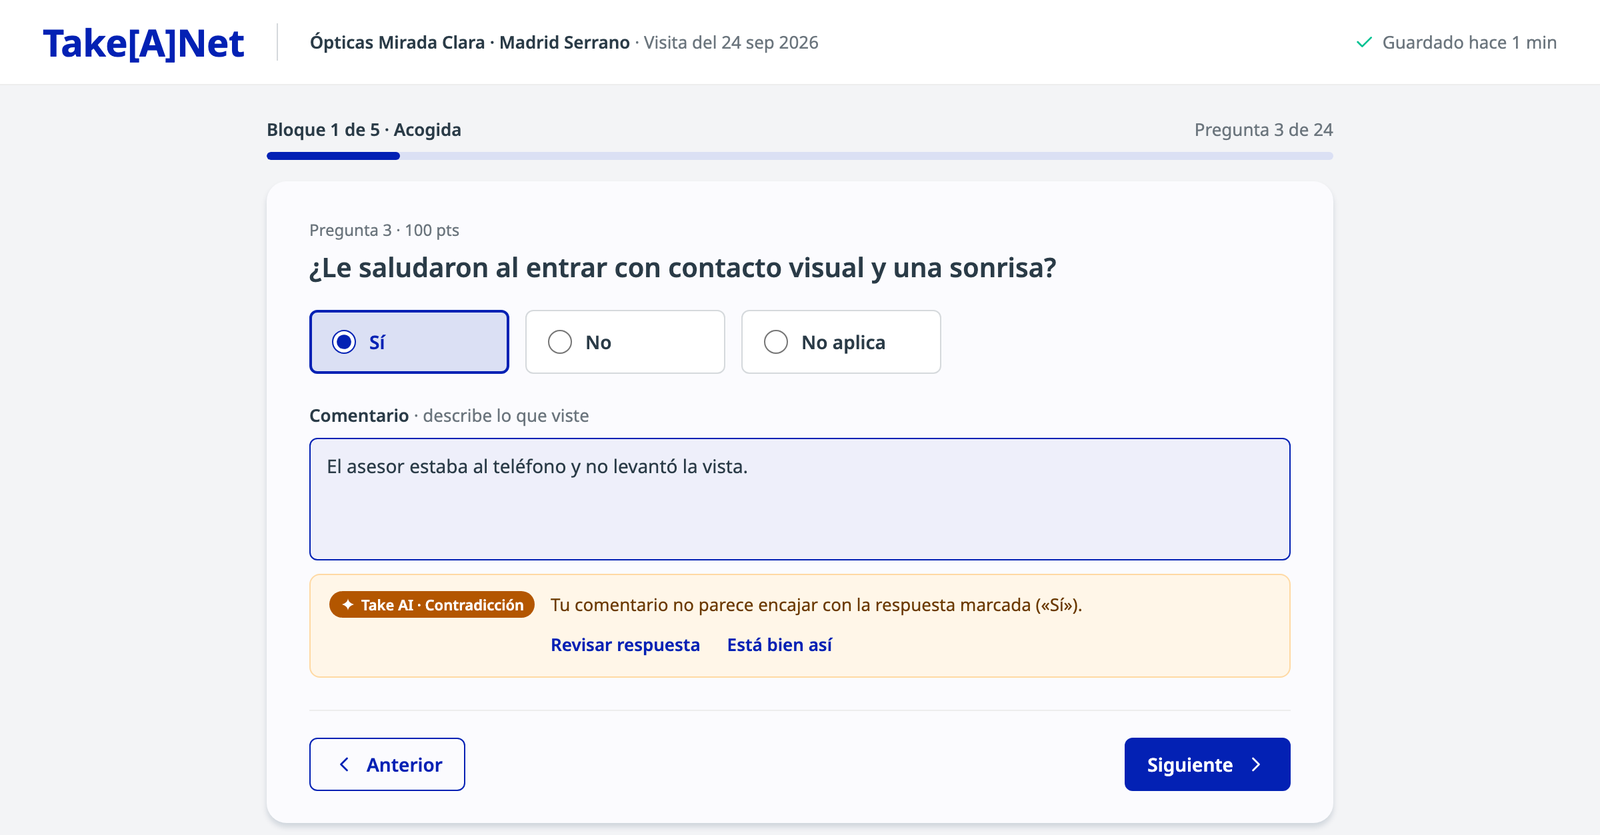Click into the Comentario text area

[800, 499]
